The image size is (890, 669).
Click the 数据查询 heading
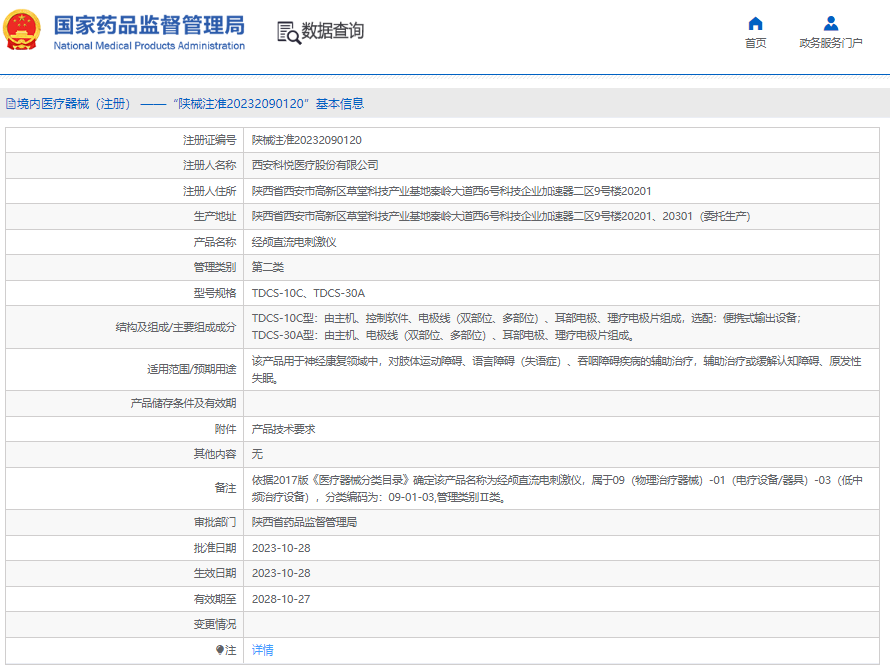pos(333,31)
